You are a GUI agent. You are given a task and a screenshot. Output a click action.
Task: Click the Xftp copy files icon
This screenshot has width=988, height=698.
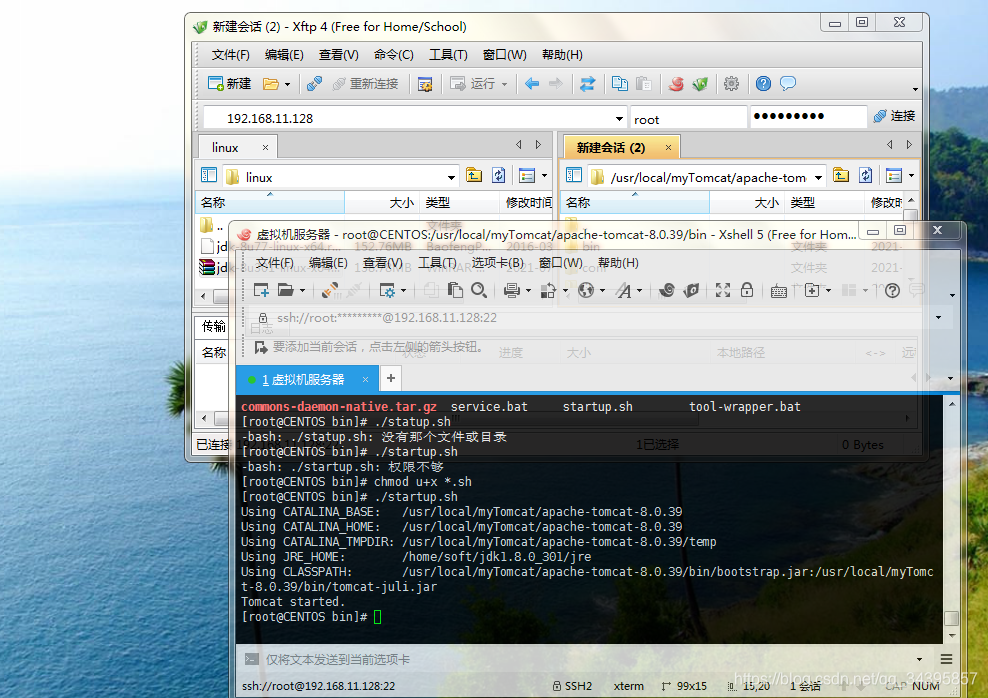619,84
